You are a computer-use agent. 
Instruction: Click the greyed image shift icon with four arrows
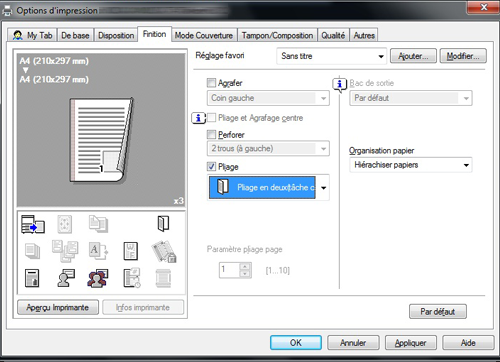65,224
